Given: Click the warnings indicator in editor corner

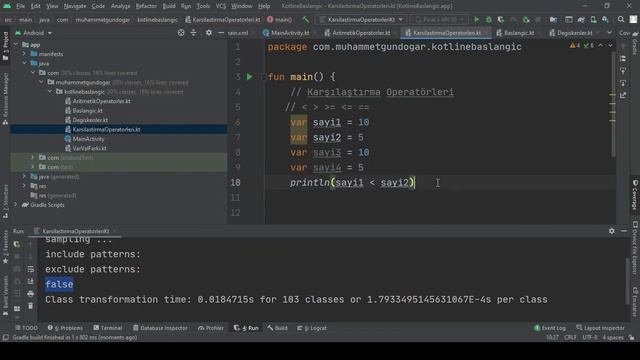Looking at the screenshot, I should click(575, 46).
